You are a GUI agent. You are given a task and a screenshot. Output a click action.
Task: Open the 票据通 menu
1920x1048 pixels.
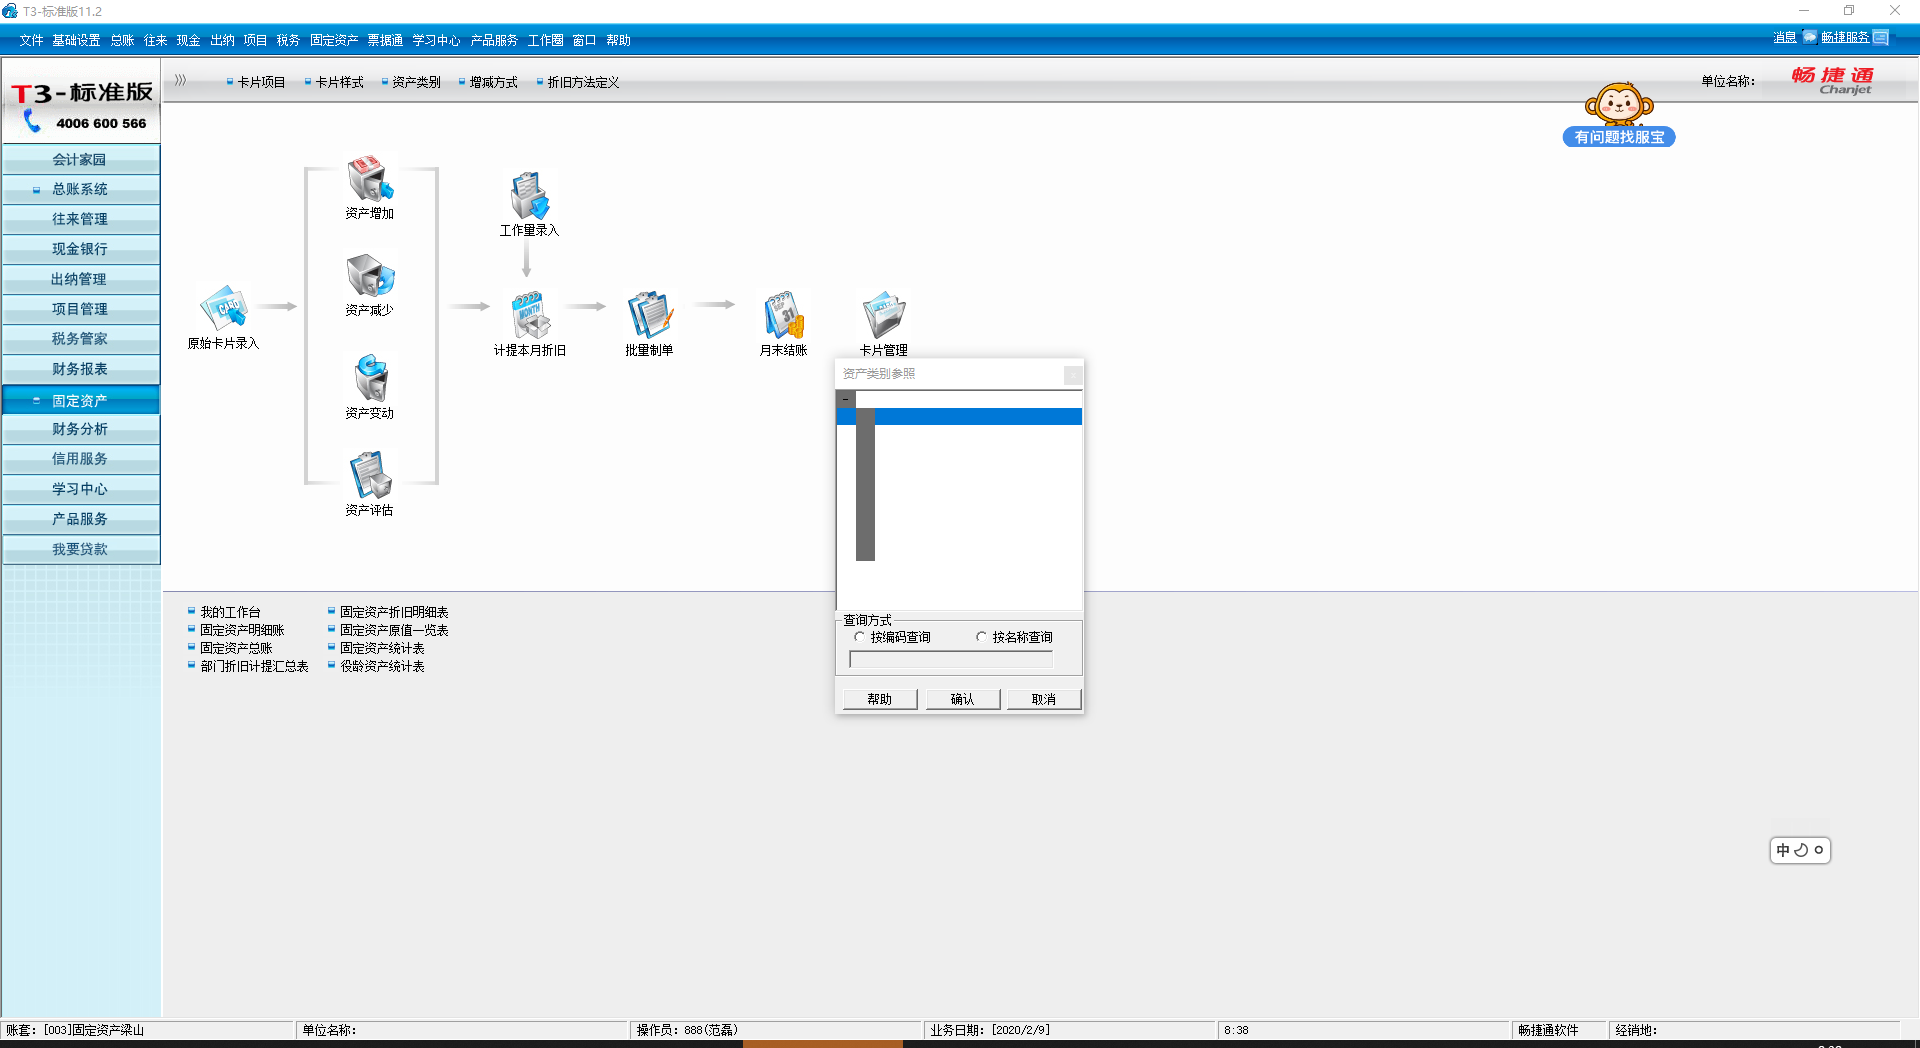pyautogui.click(x=385, y=40)
